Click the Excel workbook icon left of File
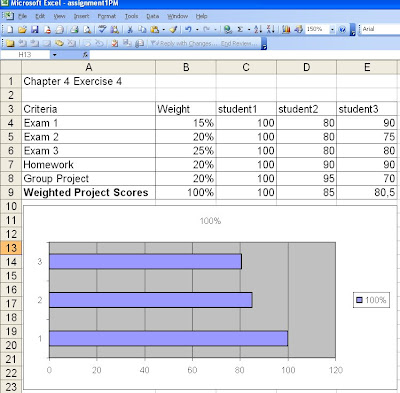The width and height of the screenshot is (400, 393). 9,16
